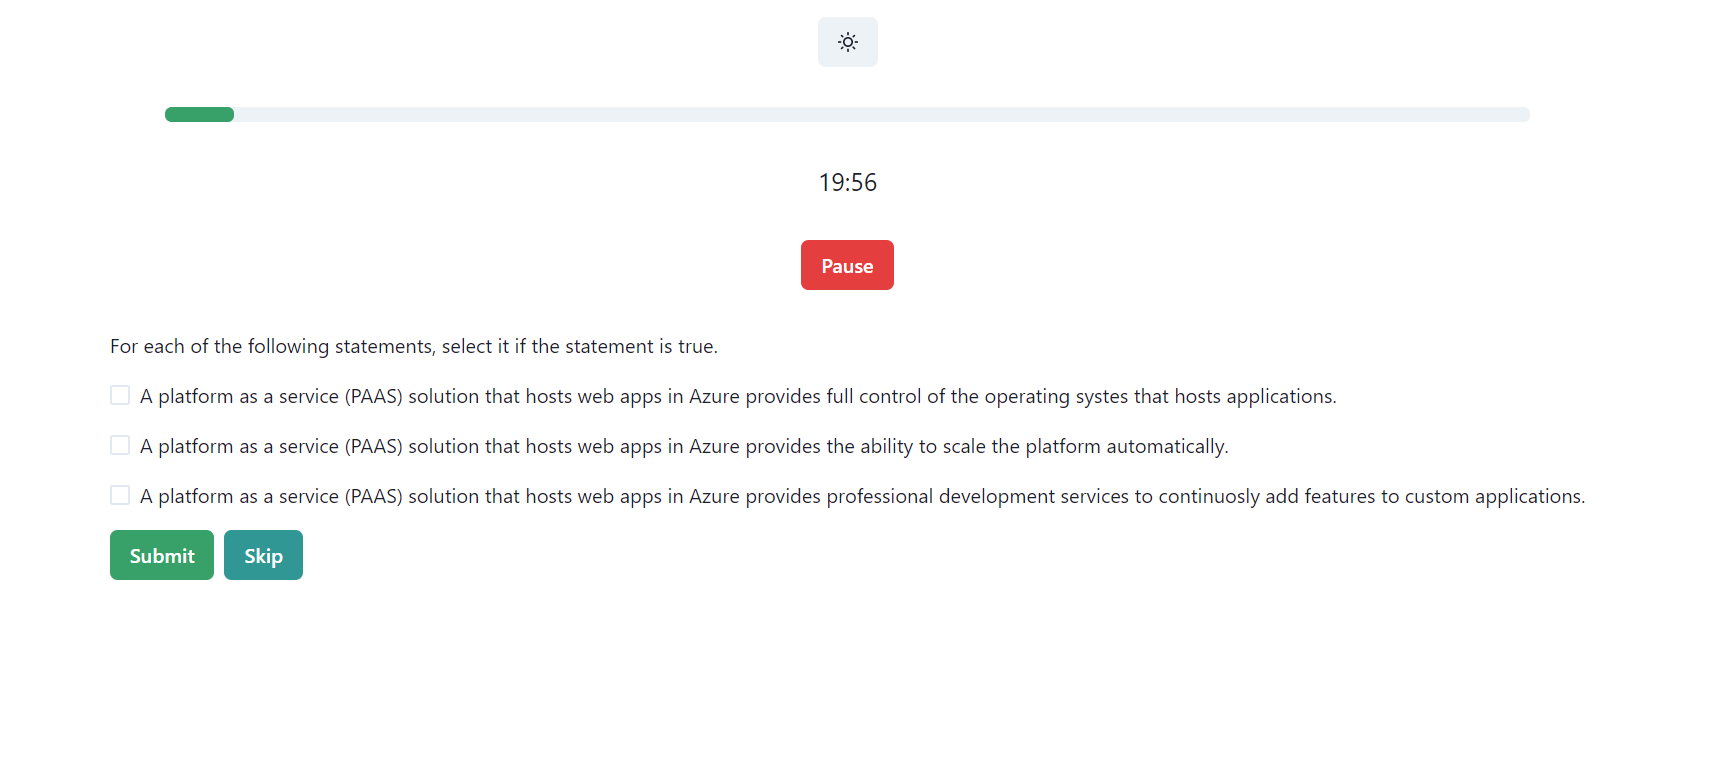Submit the selected answers

(162, 555)
